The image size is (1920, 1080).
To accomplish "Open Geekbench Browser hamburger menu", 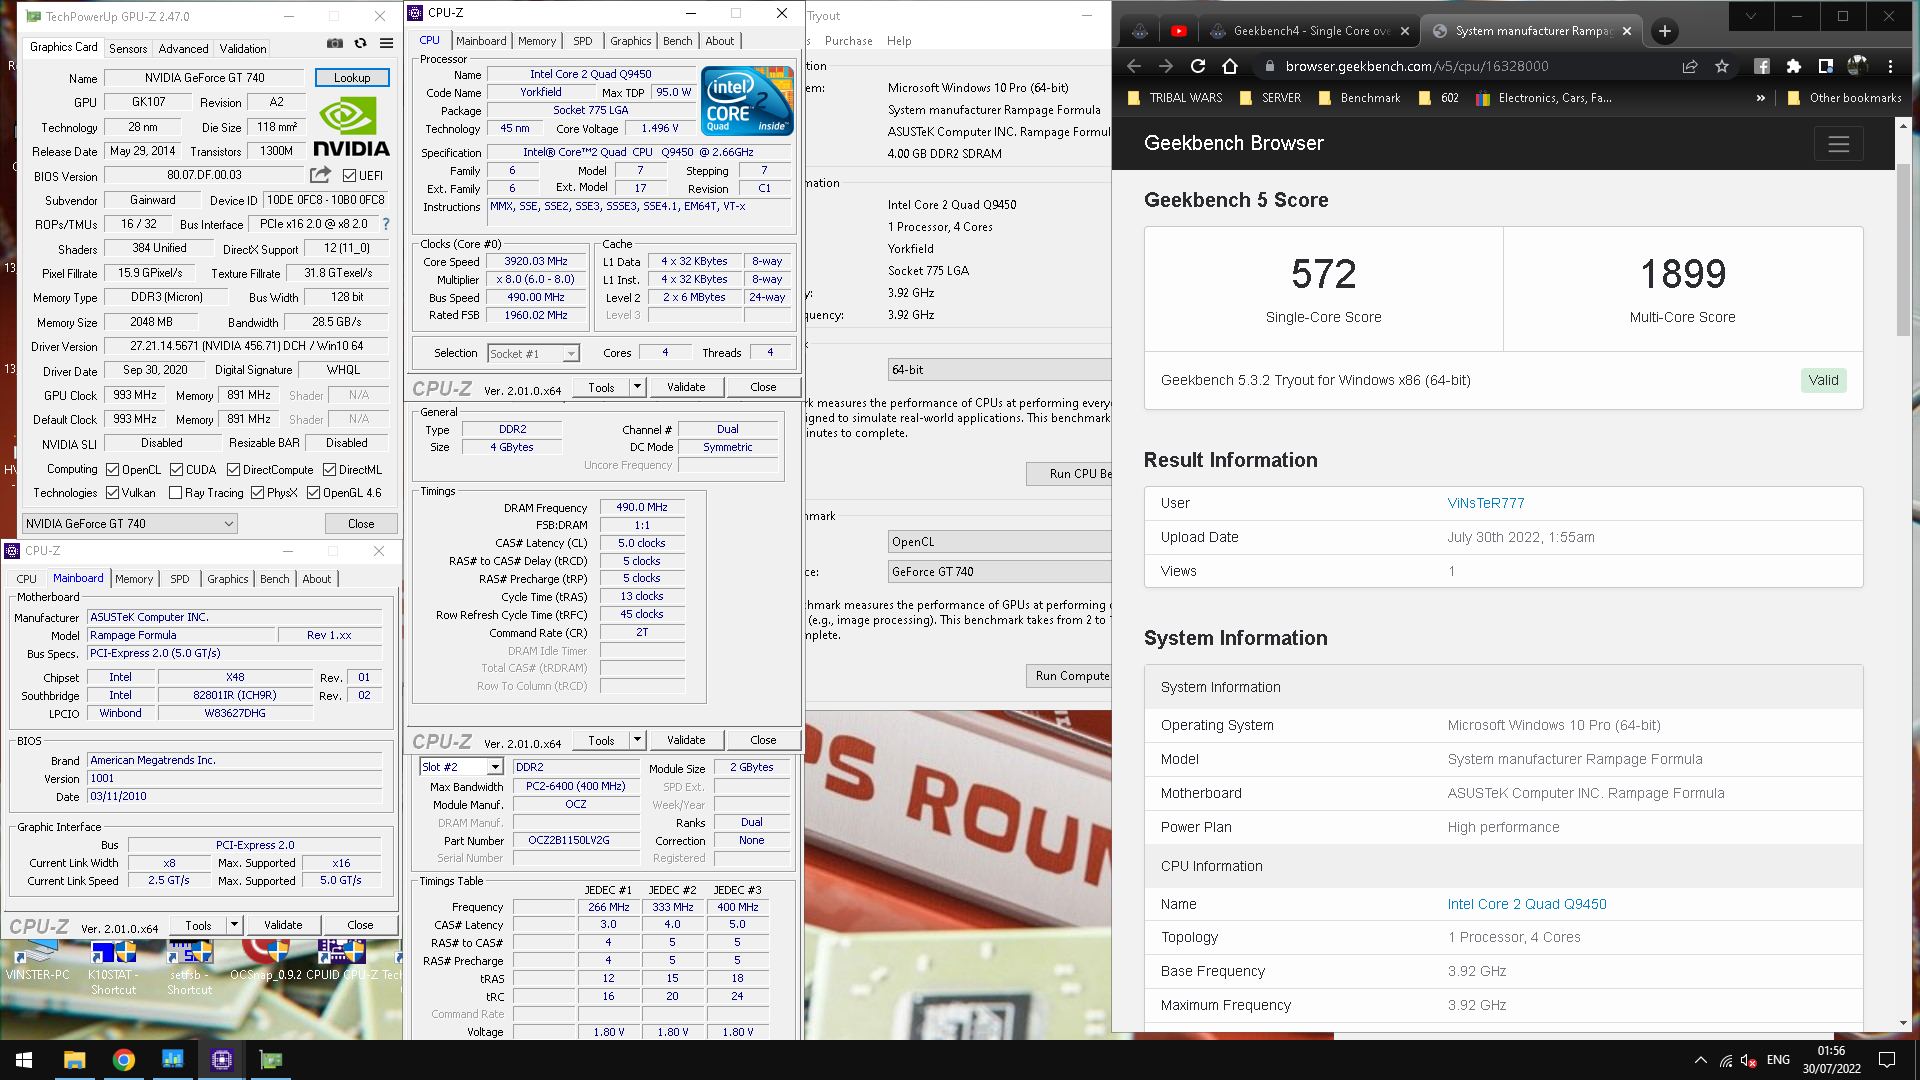I will pos(1839,144).
